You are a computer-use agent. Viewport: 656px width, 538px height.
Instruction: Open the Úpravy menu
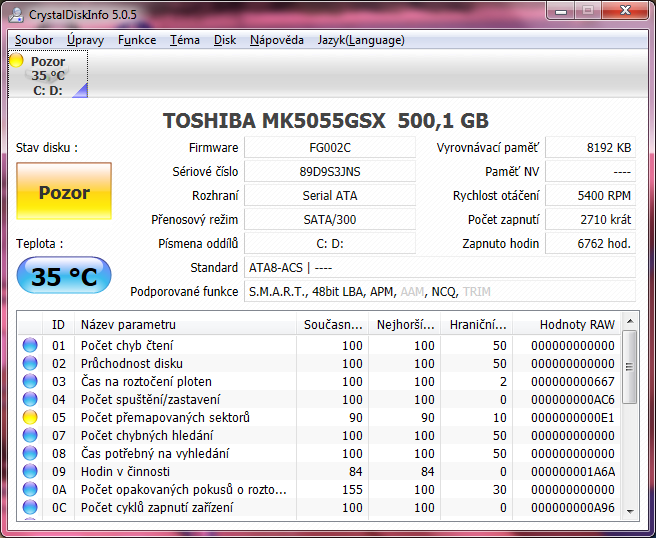pos(85,40)
